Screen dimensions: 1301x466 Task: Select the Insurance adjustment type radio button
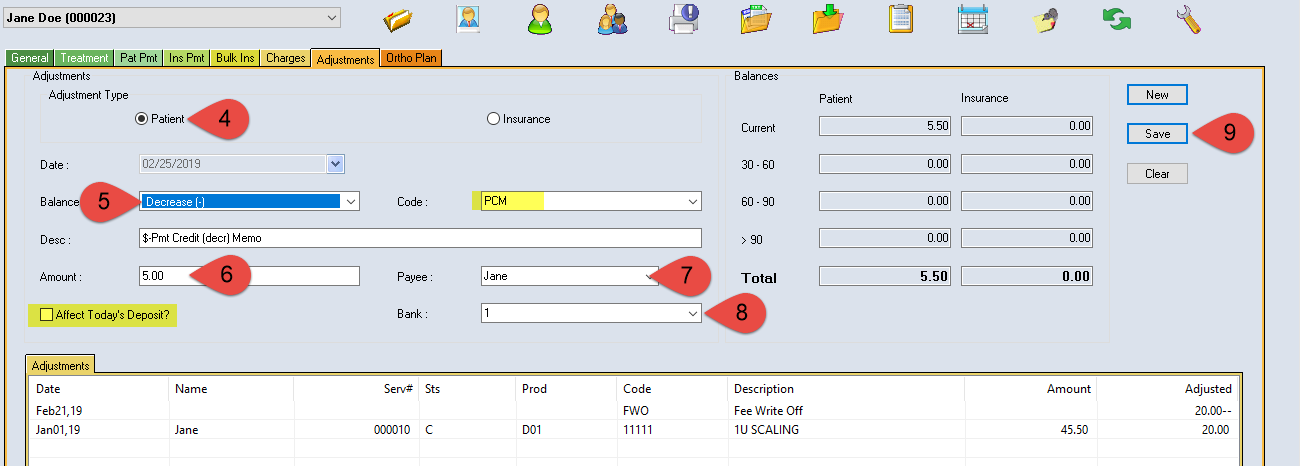click(493, 119)
